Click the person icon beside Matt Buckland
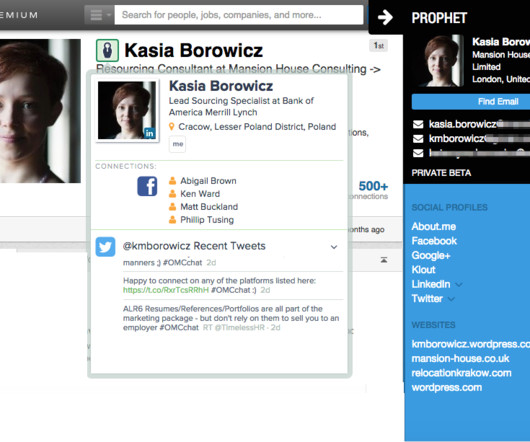This screenshot has height=442, width=530. click(172, 206)
